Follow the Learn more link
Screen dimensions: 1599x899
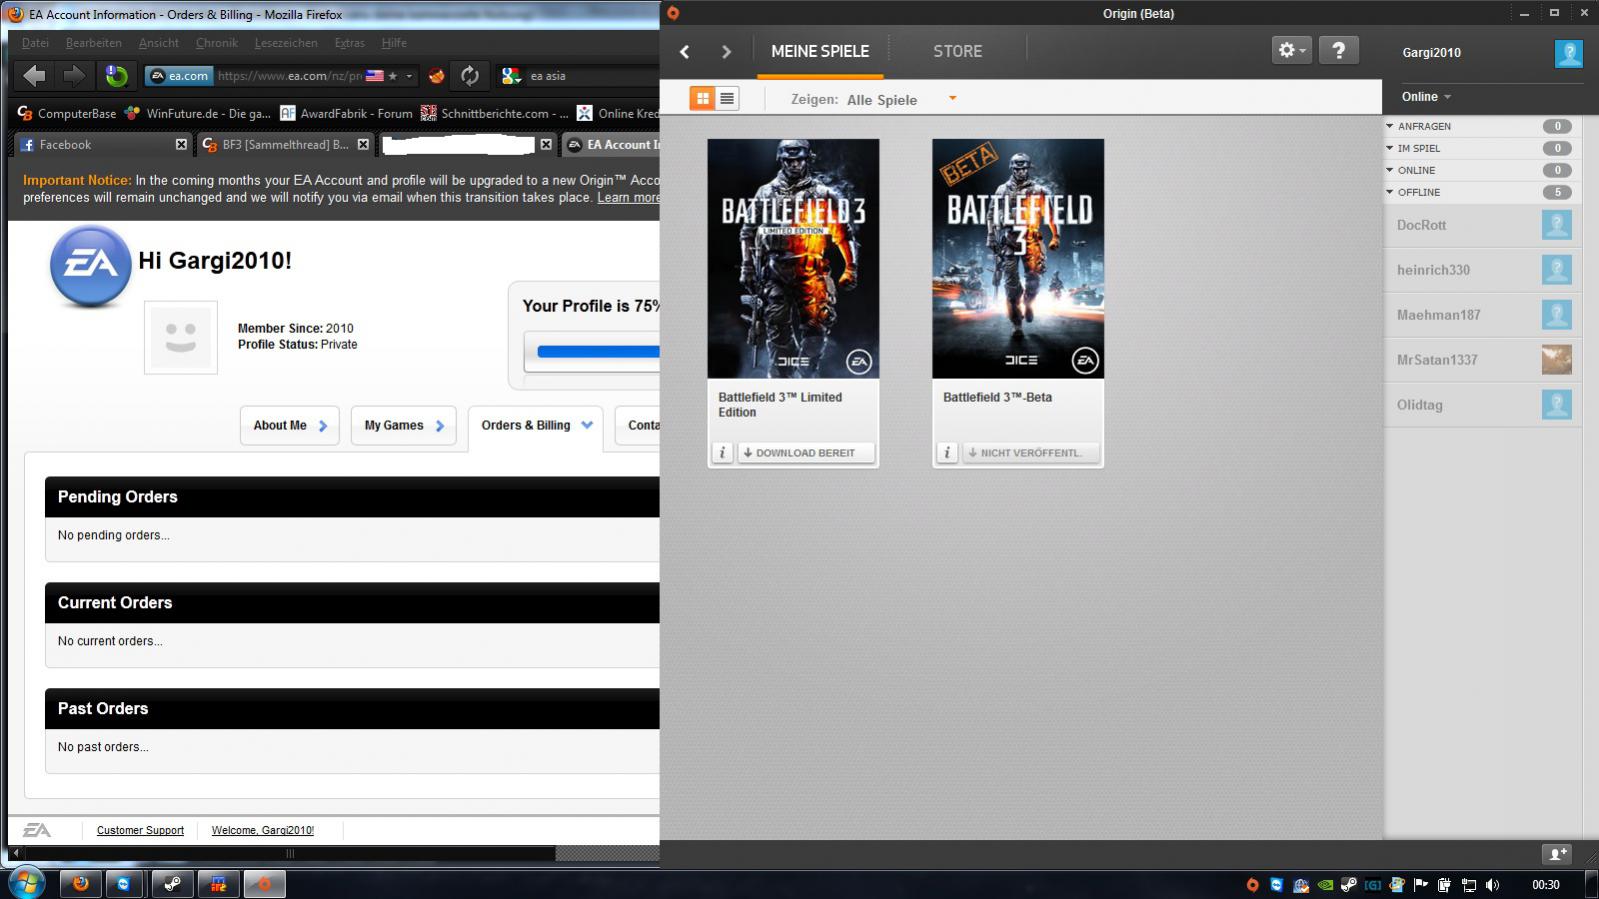(628, 197)
